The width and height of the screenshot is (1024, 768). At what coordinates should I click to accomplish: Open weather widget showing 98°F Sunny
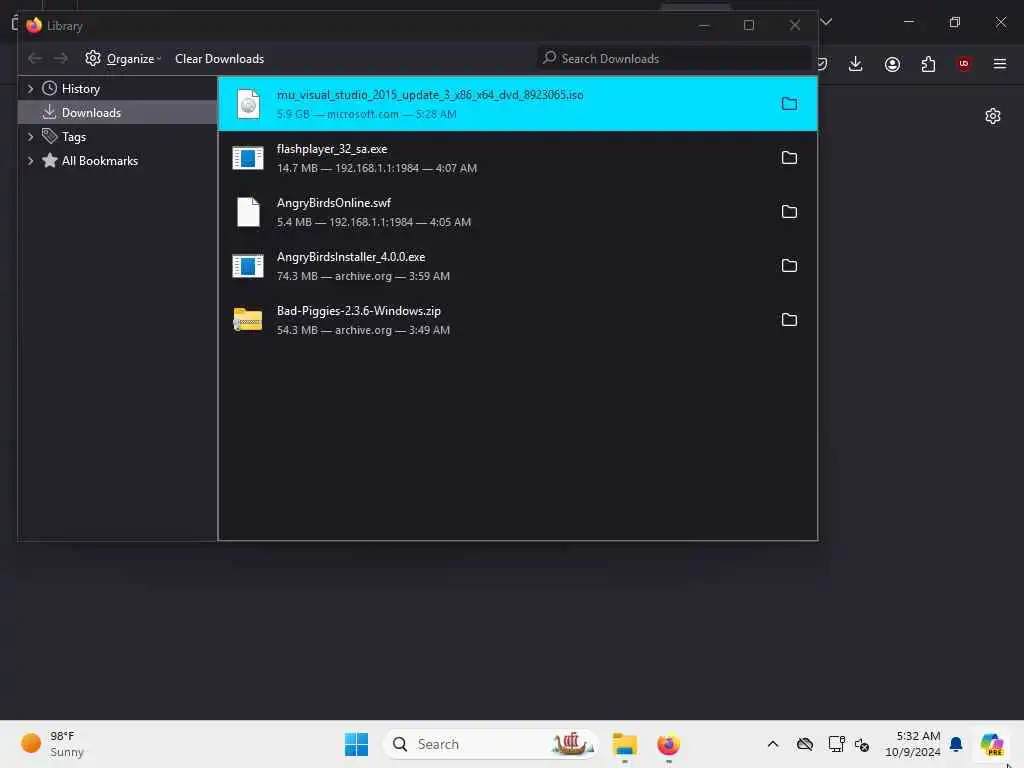[52, 744]
